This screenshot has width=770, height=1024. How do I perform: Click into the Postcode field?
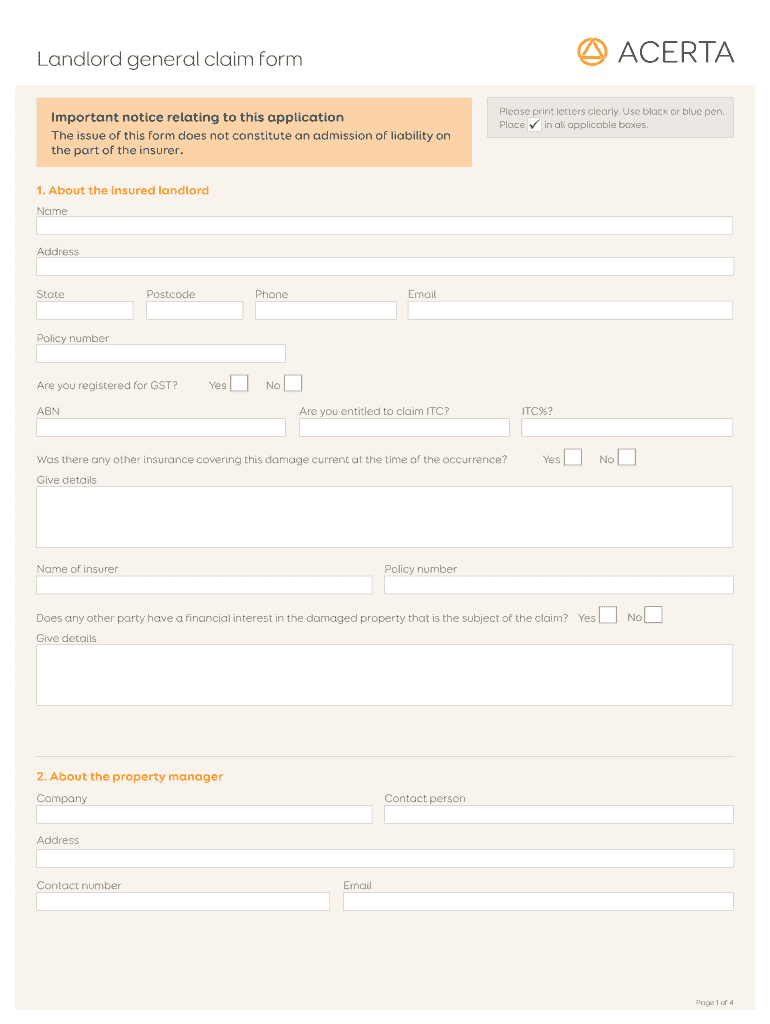pyautogui.click(x=194, y=311)
